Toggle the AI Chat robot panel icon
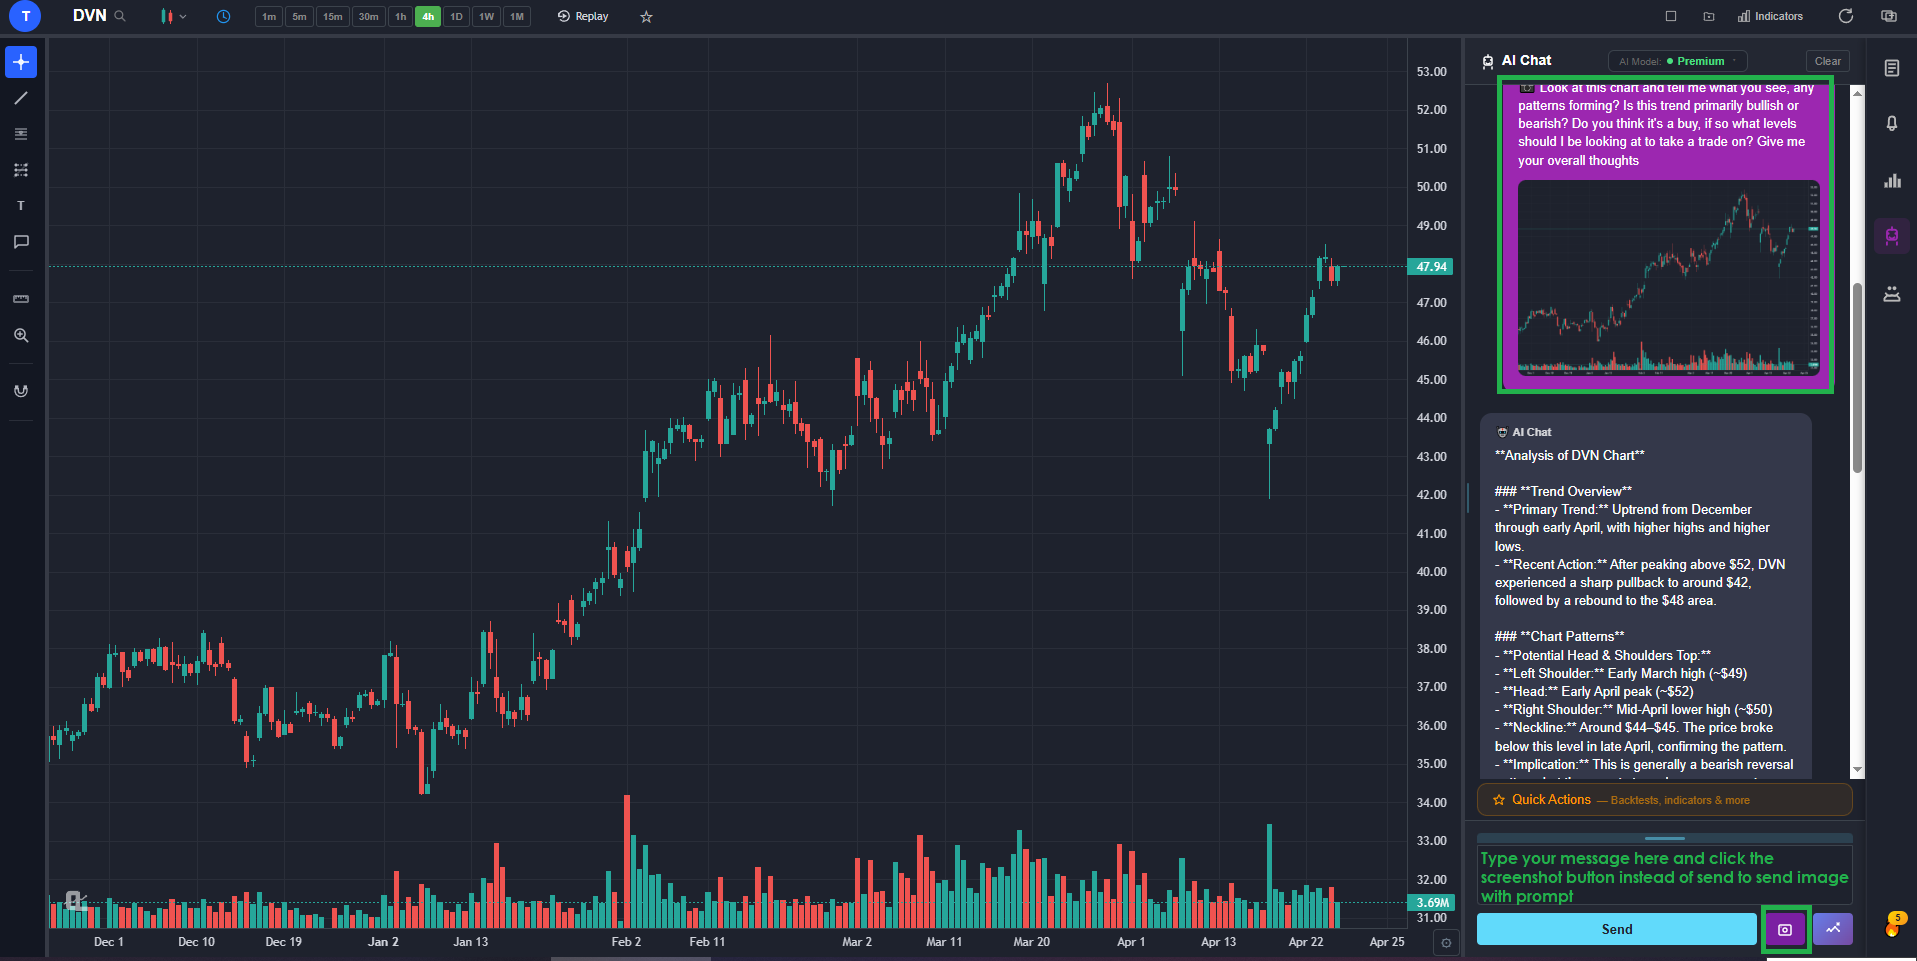 coord(1892,236)
